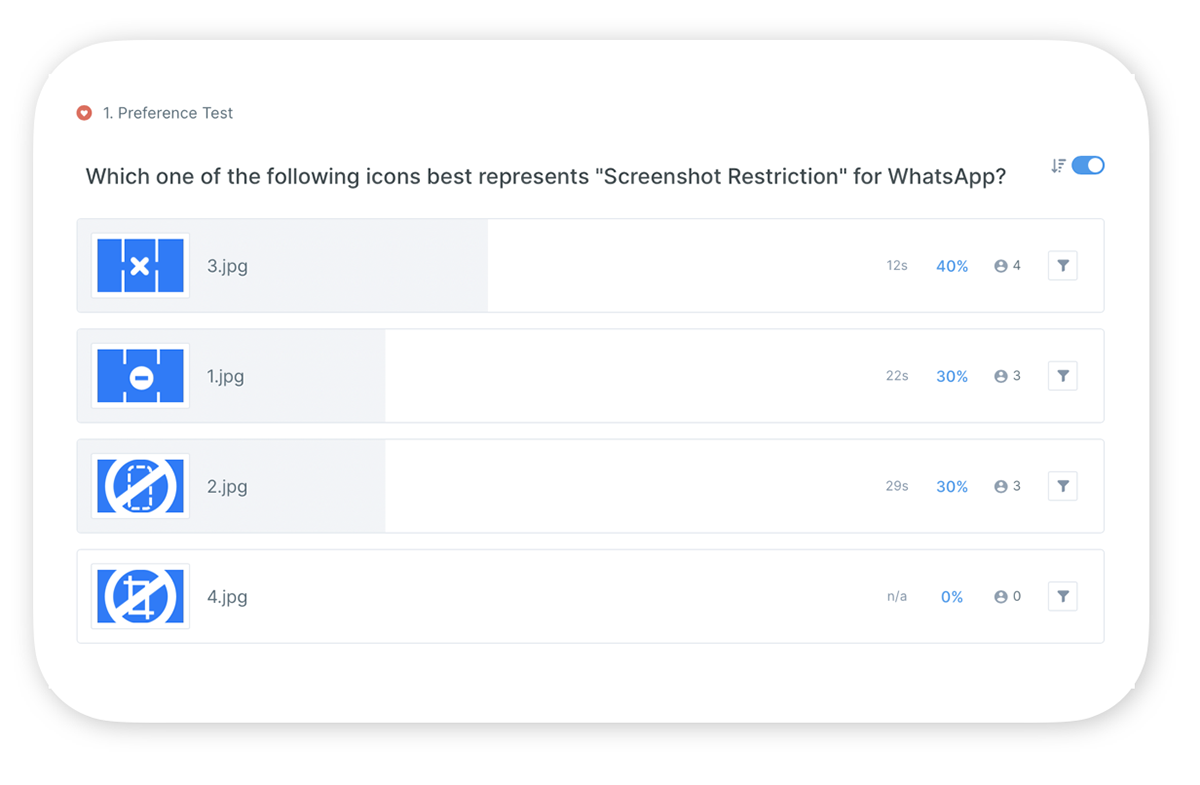Viewport: 1200px width, 785px height.
Task: Click the participant count icon for 3.jpg
Action: (x=1000, y=266)
